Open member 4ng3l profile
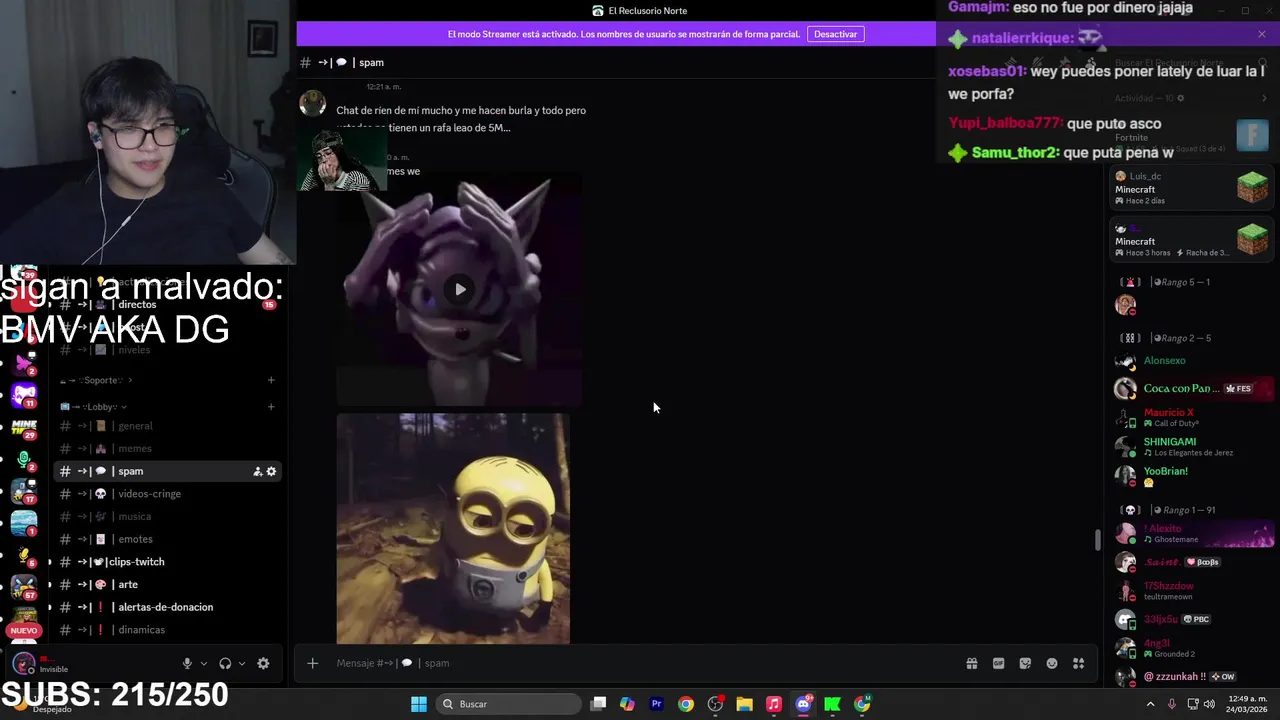 [1190, 648]
